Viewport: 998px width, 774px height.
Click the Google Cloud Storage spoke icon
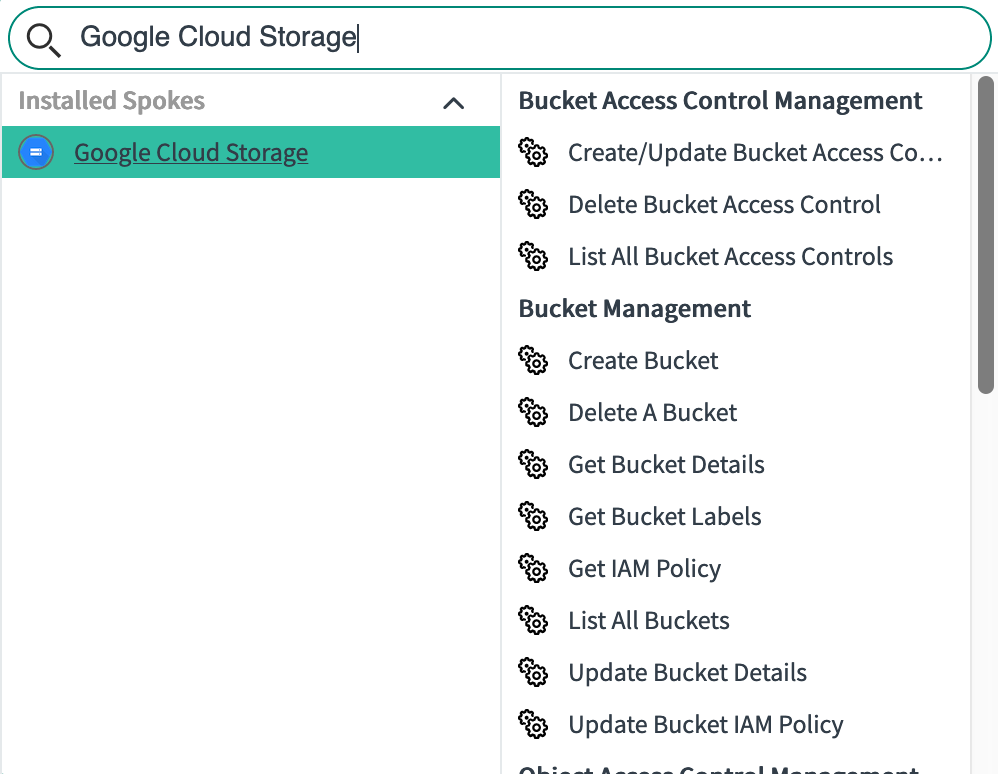pos(36,152)
